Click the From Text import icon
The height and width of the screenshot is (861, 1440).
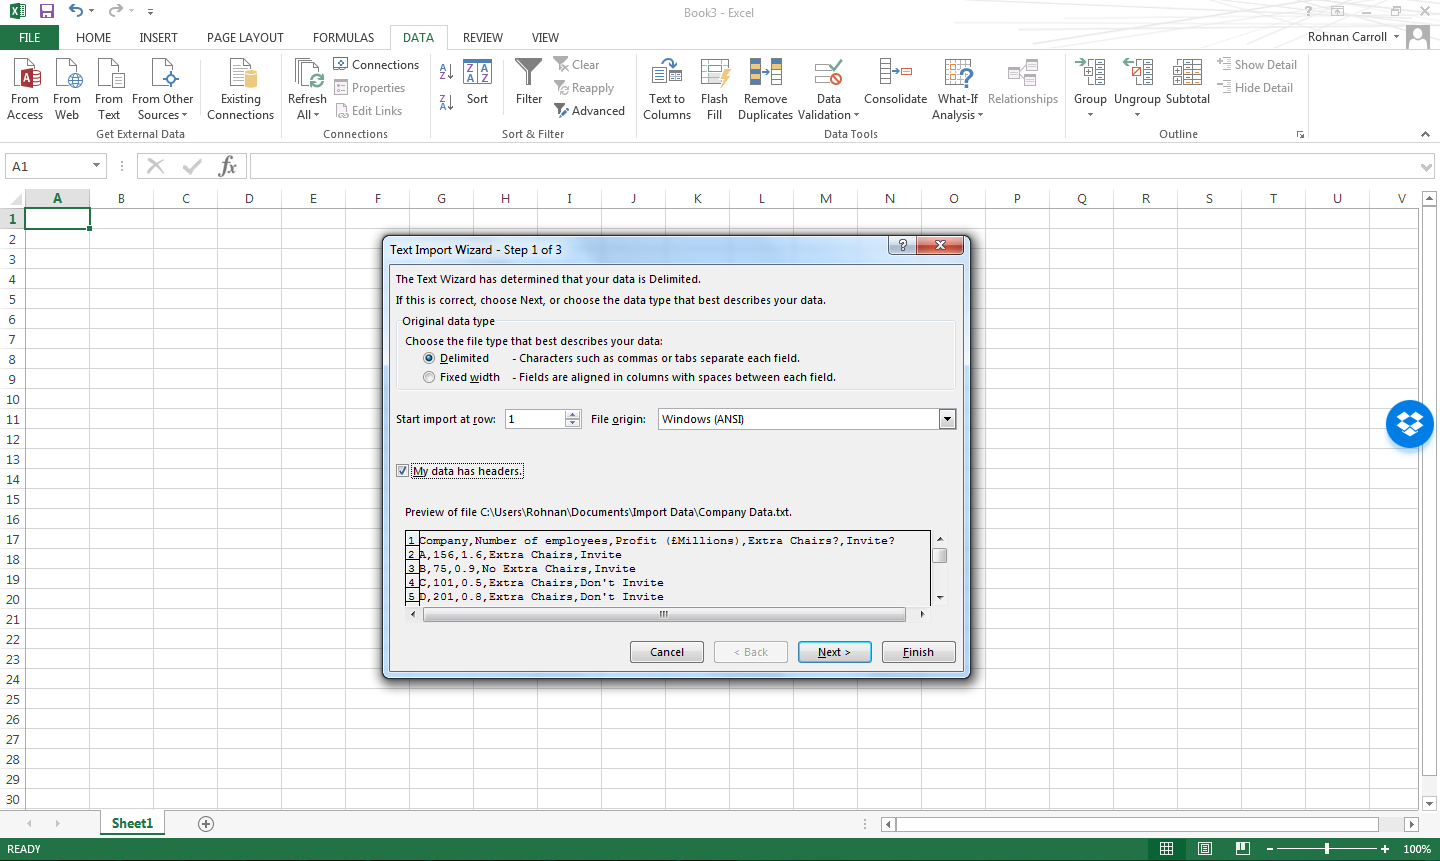coord(109,89)
